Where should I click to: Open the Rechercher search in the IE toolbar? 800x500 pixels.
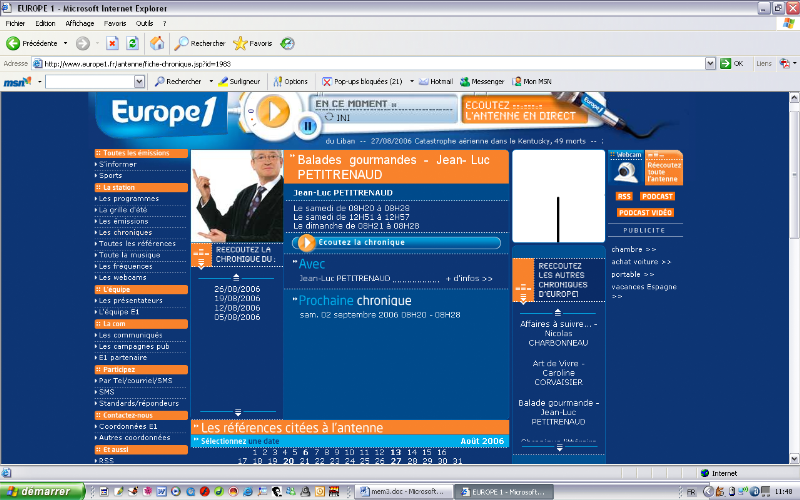coord(200,43)
